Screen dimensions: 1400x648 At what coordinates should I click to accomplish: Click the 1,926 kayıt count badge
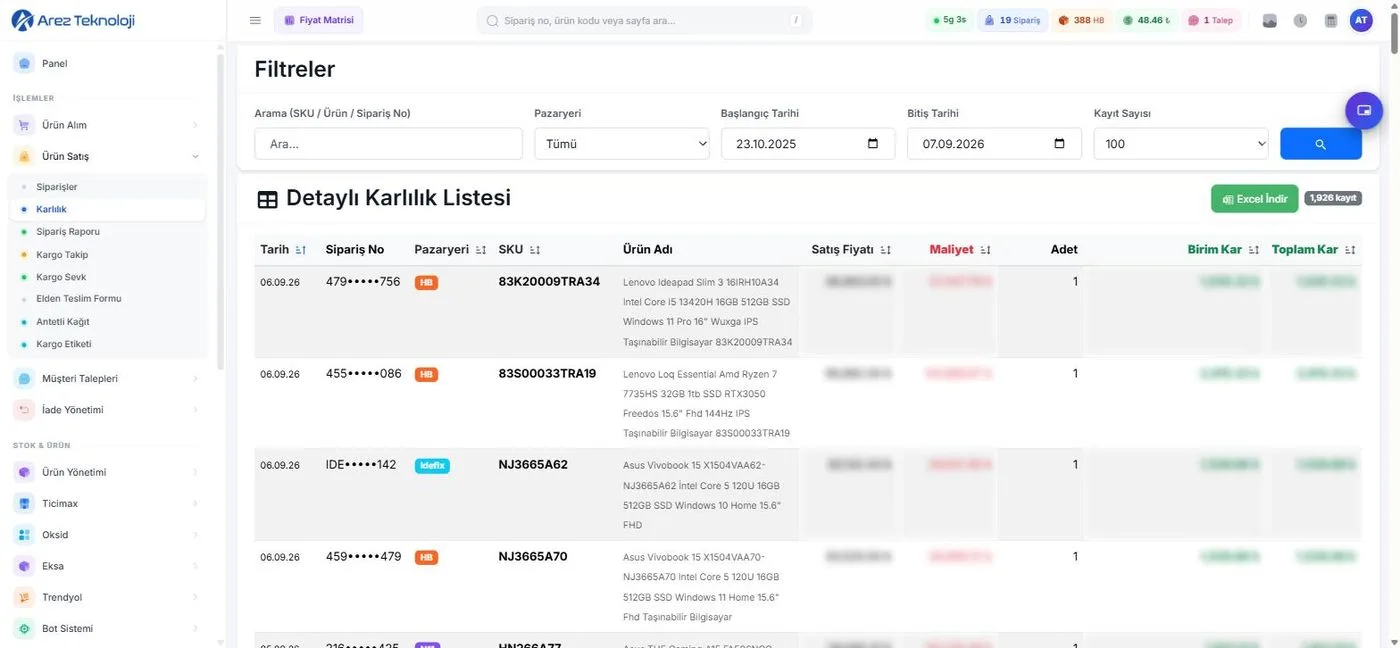coord(1333,198)
